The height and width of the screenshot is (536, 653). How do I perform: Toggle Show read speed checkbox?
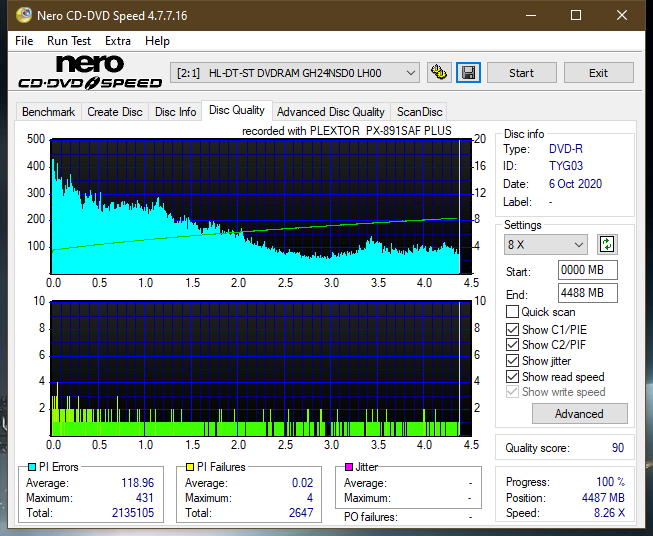[512, 376]
